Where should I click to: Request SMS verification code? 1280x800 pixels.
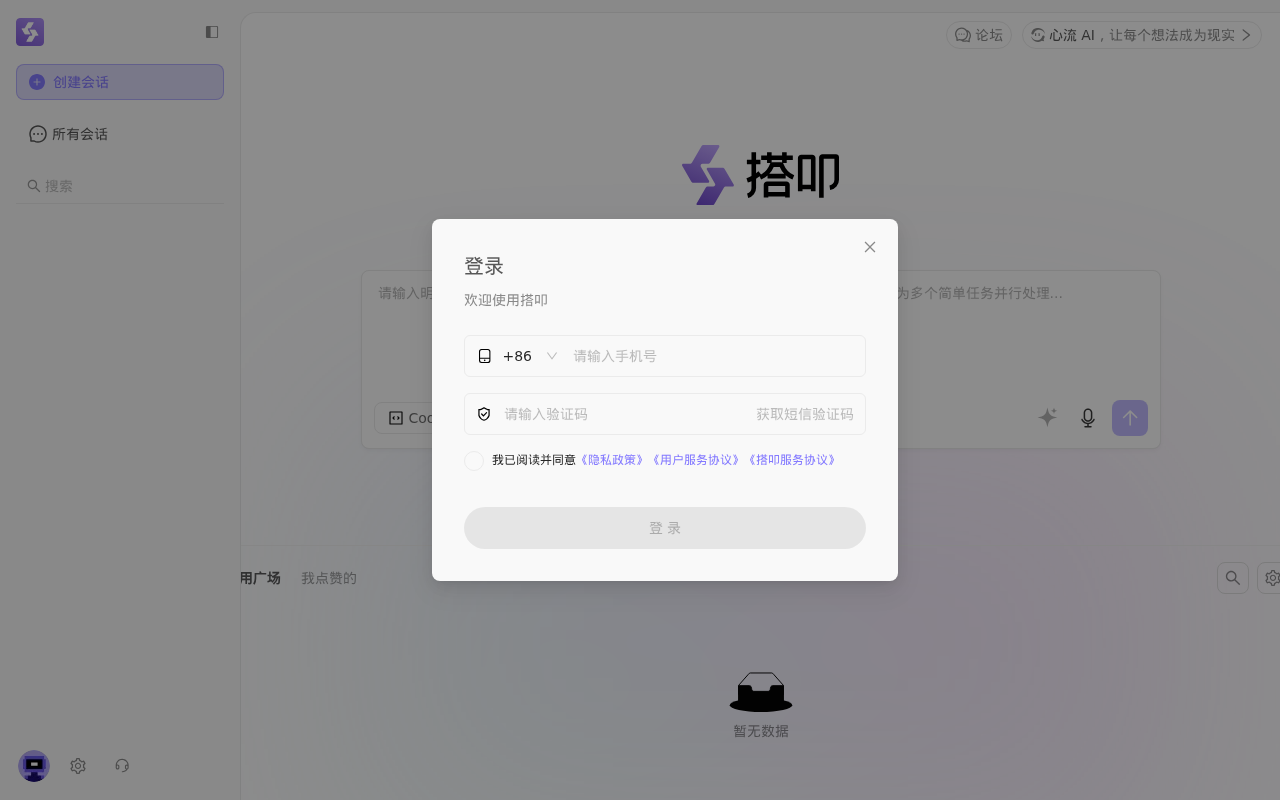tap(805, 414)
